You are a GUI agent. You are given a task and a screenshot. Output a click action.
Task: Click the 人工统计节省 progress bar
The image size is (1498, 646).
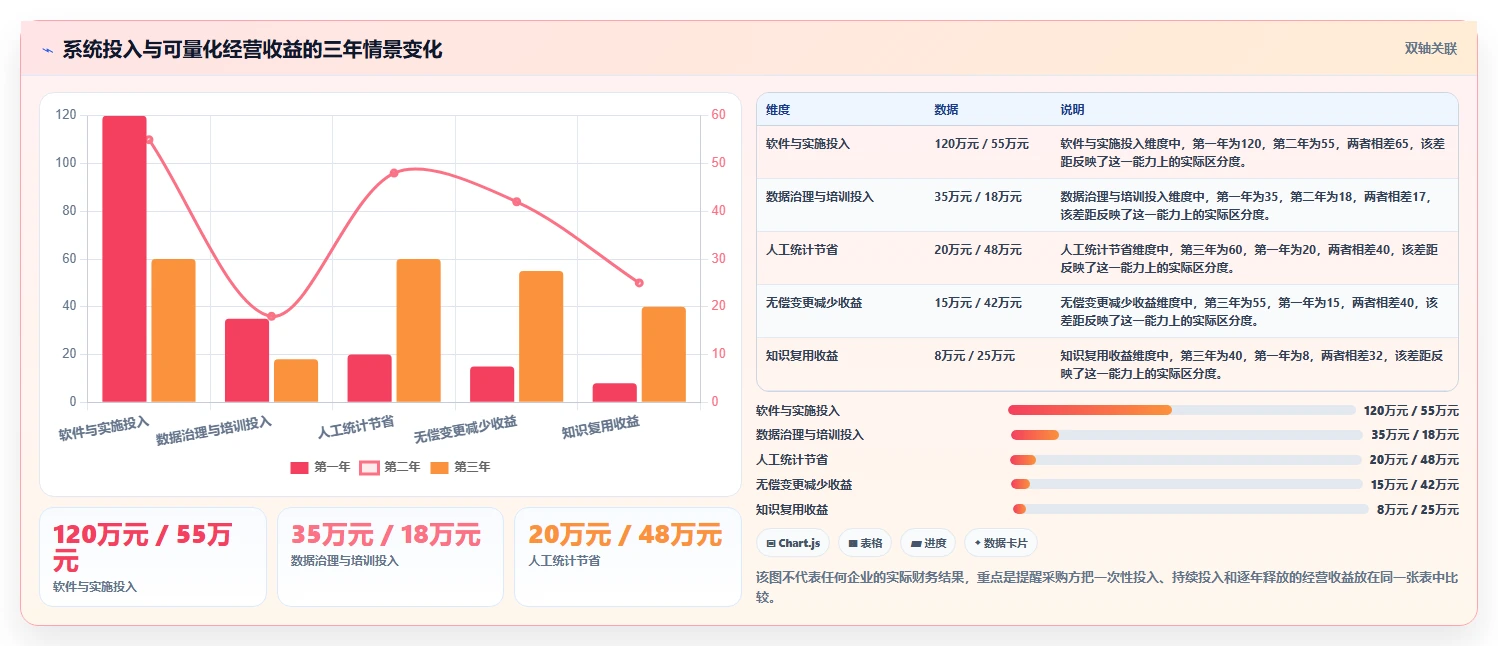(1186, 460)
